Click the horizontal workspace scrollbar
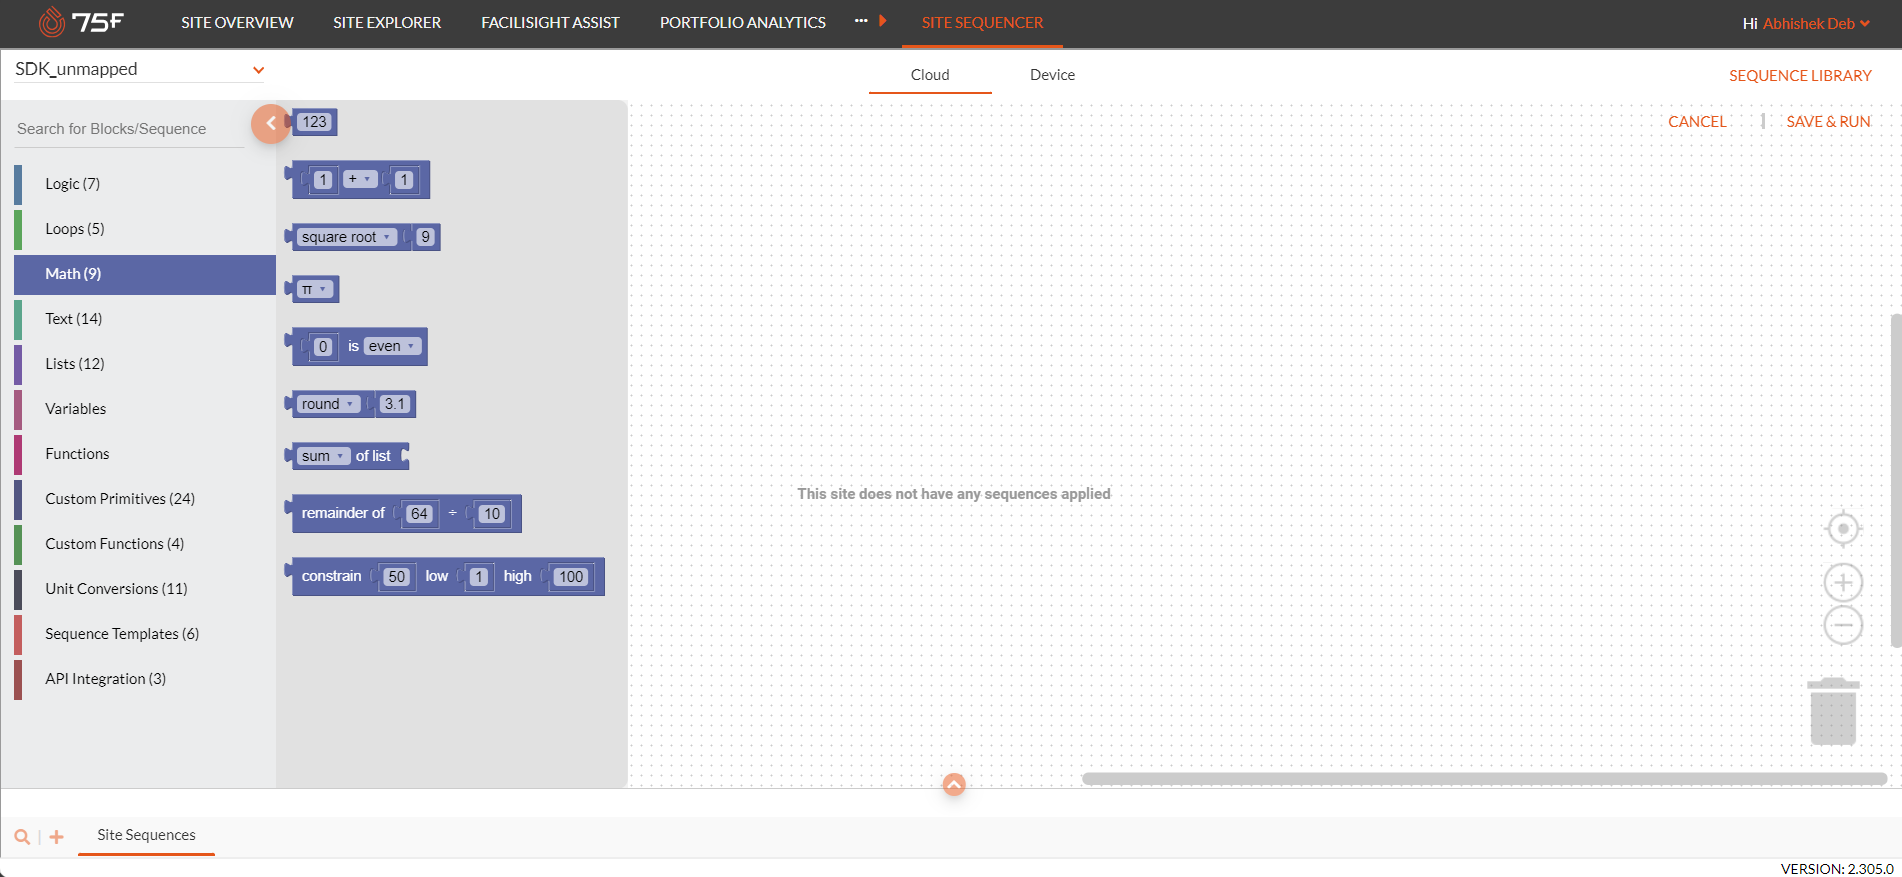This screenshot has height=877, width=1902. point(1484,778)
